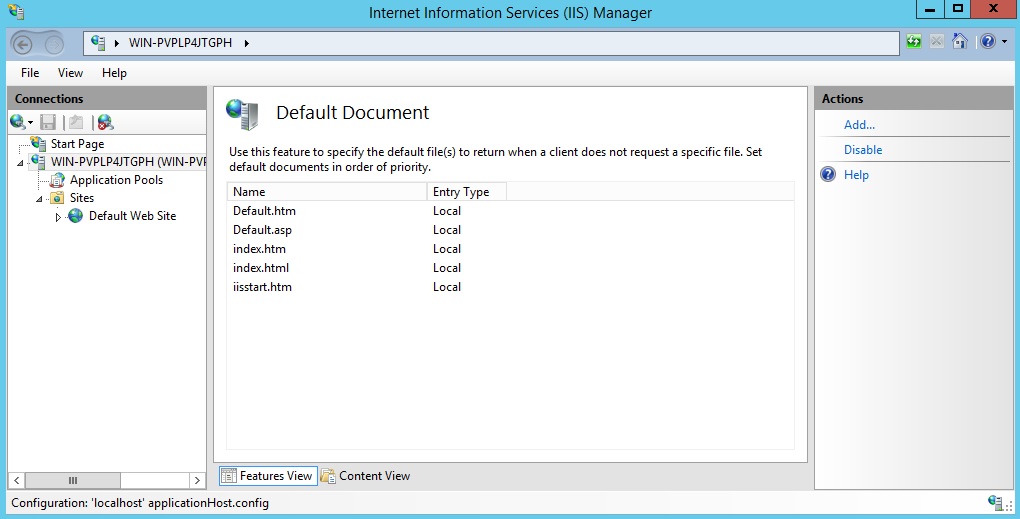Switch to the Content View tab
The image size is (1020, 519).
click(x=366, y=475)
